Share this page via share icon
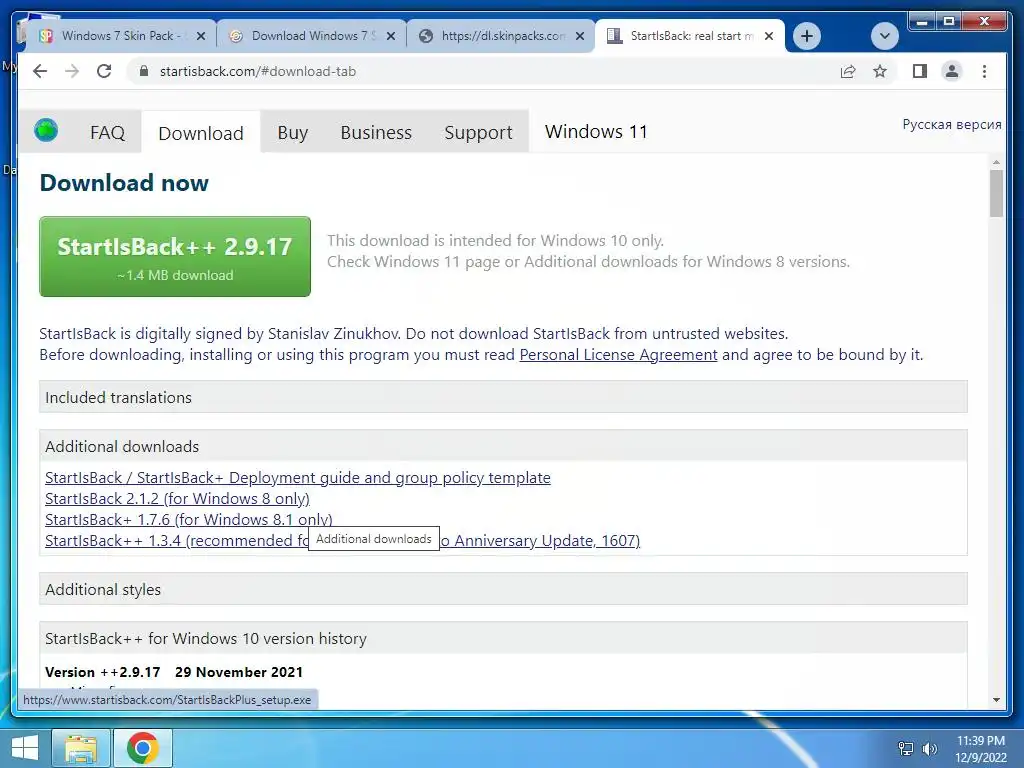The height and width of the screenshot is (768, 1024). coord(848,71)
